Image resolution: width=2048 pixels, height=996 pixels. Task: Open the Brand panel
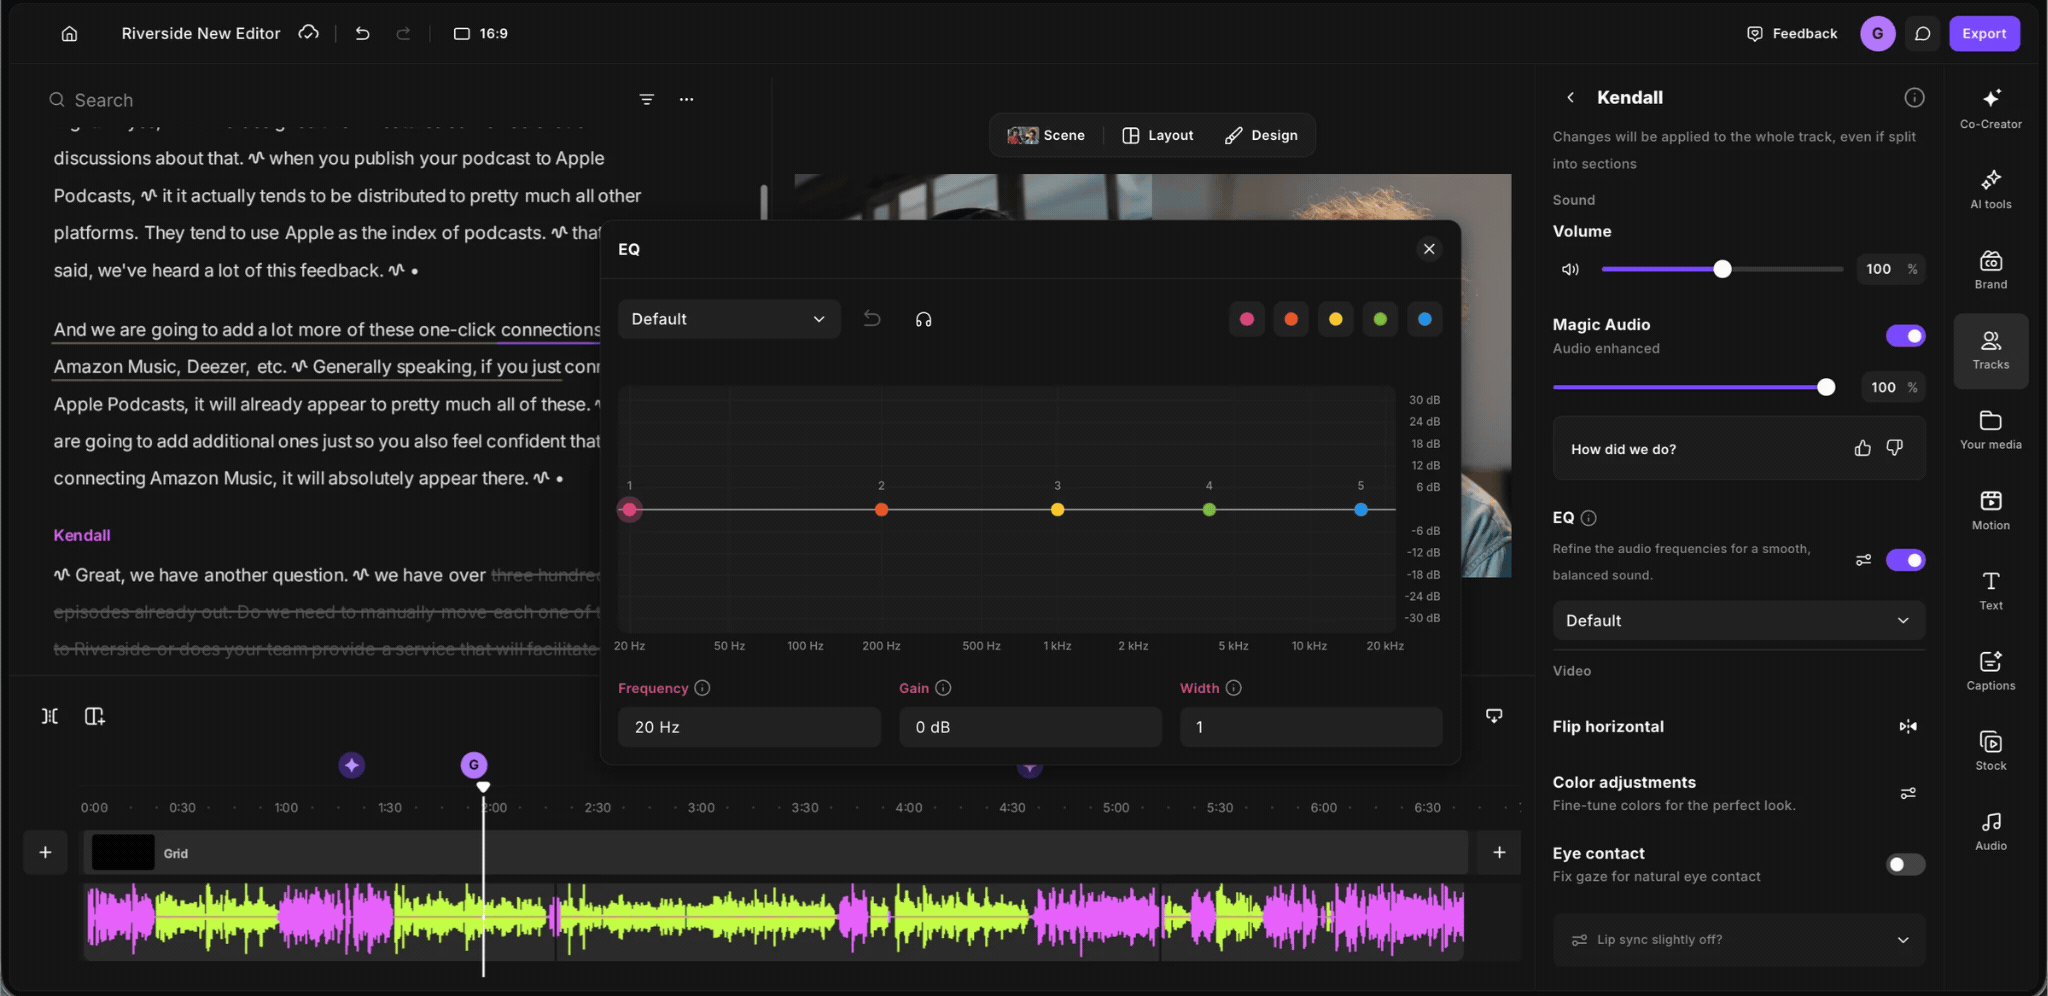pyautogui.click(x=1990, y=269)
